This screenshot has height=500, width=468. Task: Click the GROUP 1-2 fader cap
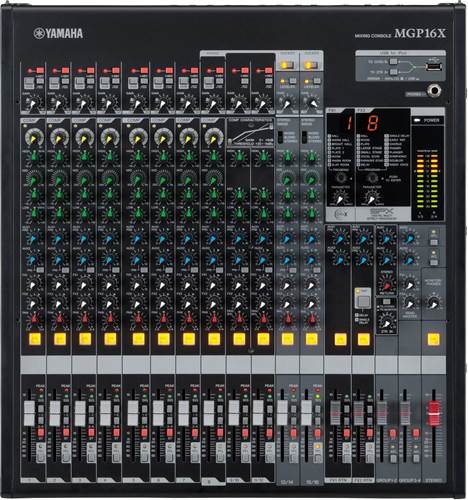click(382, 413)
